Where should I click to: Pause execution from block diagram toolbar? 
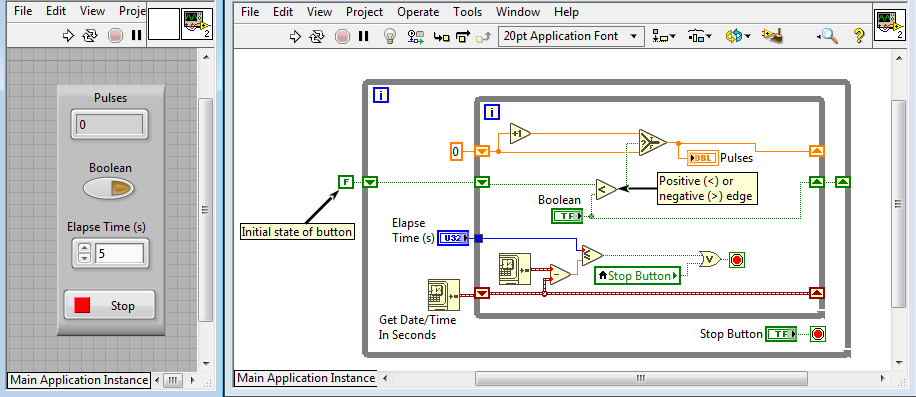pyautogui.click(x=363, y=36)
